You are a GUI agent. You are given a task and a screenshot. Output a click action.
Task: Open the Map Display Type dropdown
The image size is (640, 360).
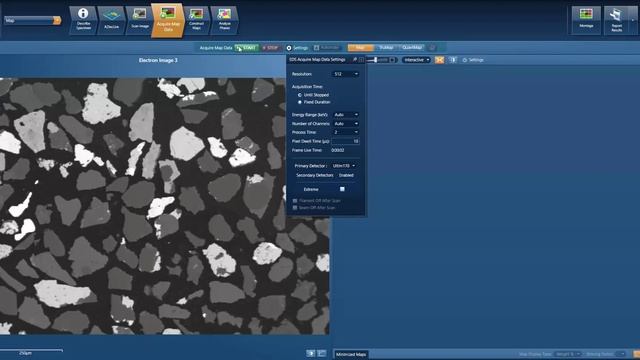[x=567, y=354]
